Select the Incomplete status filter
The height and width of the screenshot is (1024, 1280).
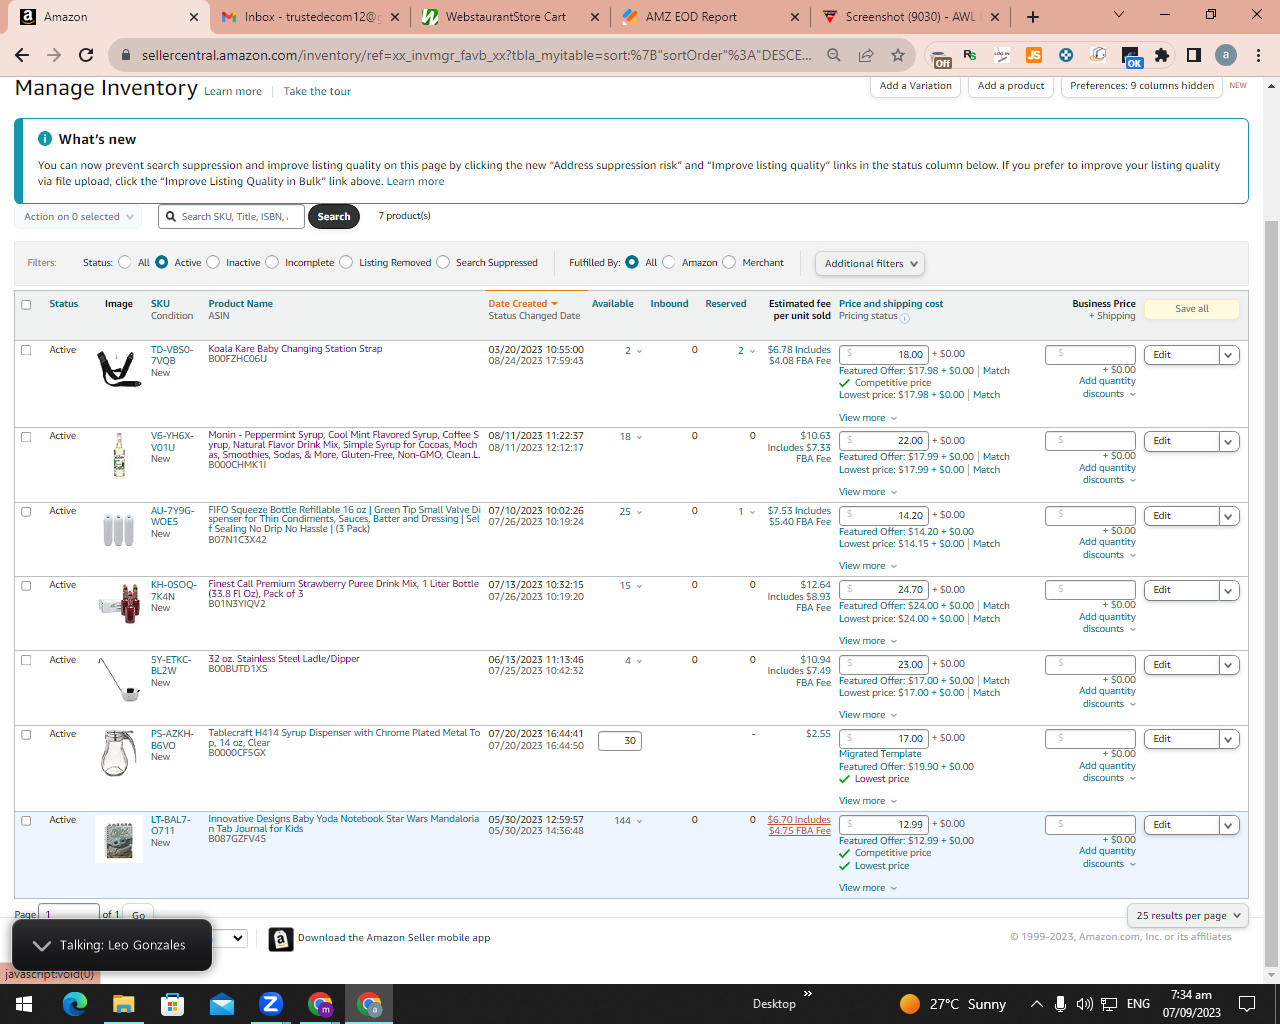(x=272, y=262)
